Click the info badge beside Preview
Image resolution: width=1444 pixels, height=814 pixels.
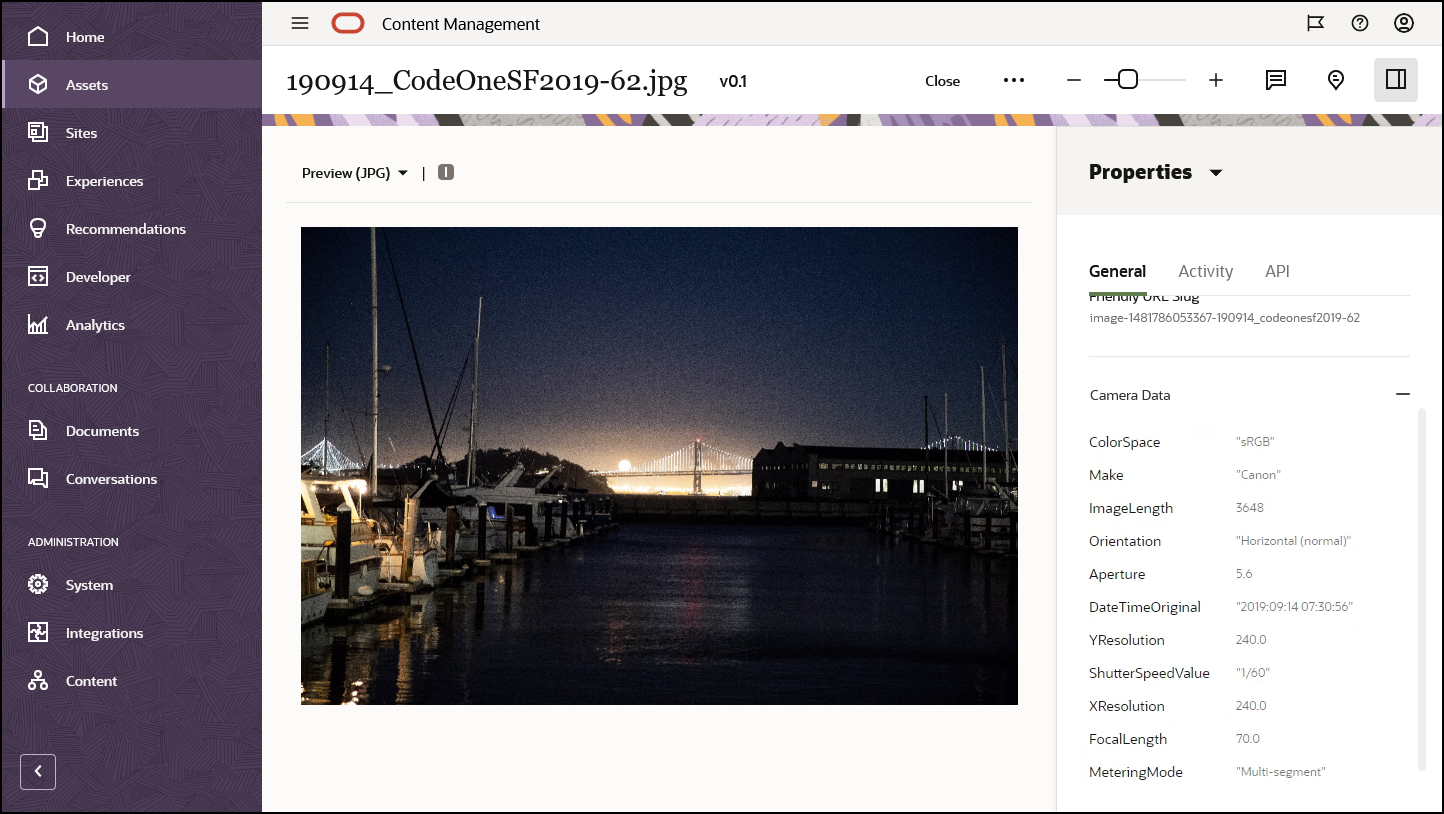446,172
